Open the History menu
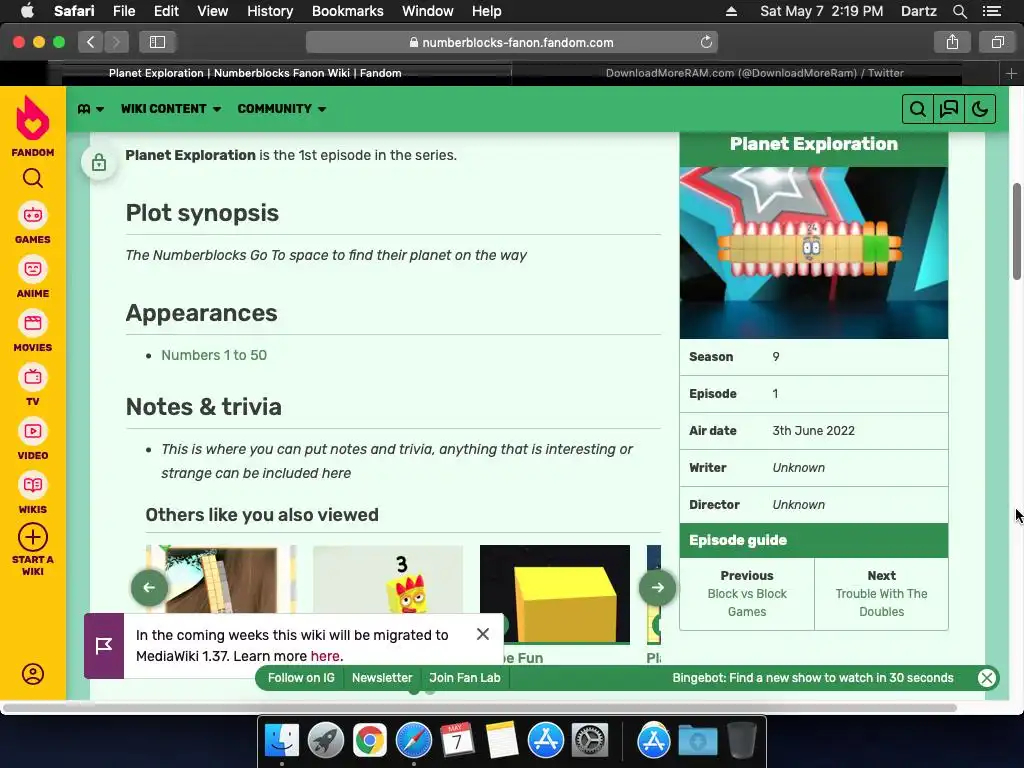 (x=270, y=11)
